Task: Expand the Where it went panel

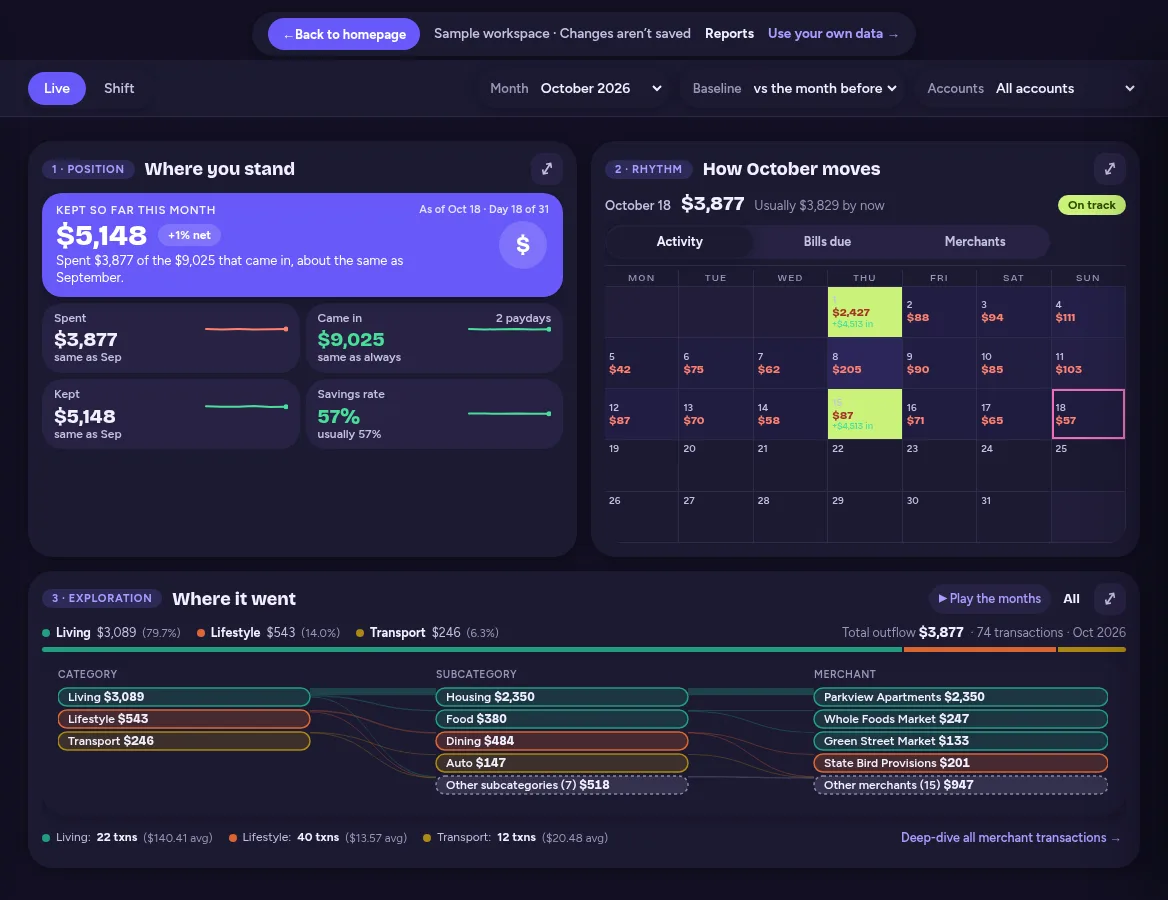Action: point(1109,598)
